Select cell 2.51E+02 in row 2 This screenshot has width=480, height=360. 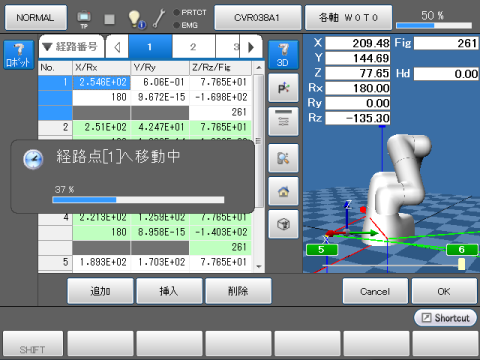point(101,127)
